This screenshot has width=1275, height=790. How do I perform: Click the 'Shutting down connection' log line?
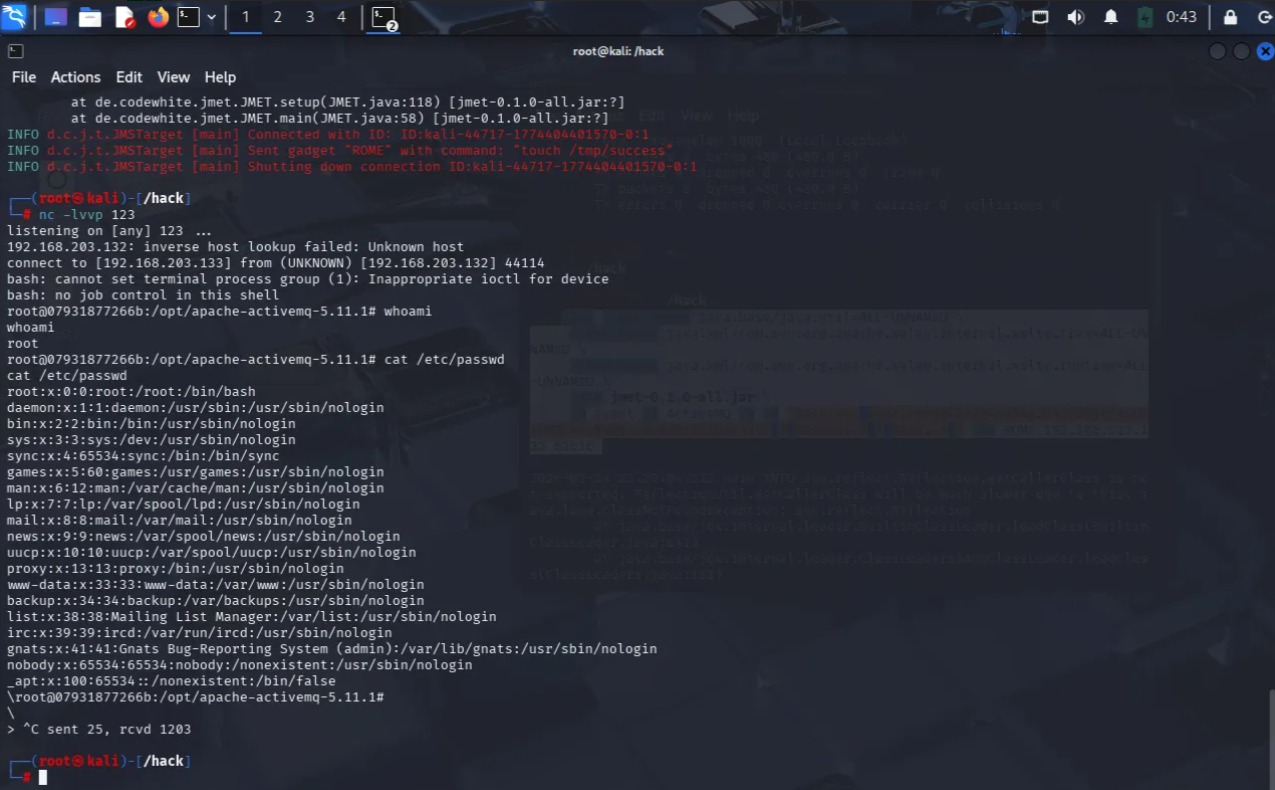point(352,166)
